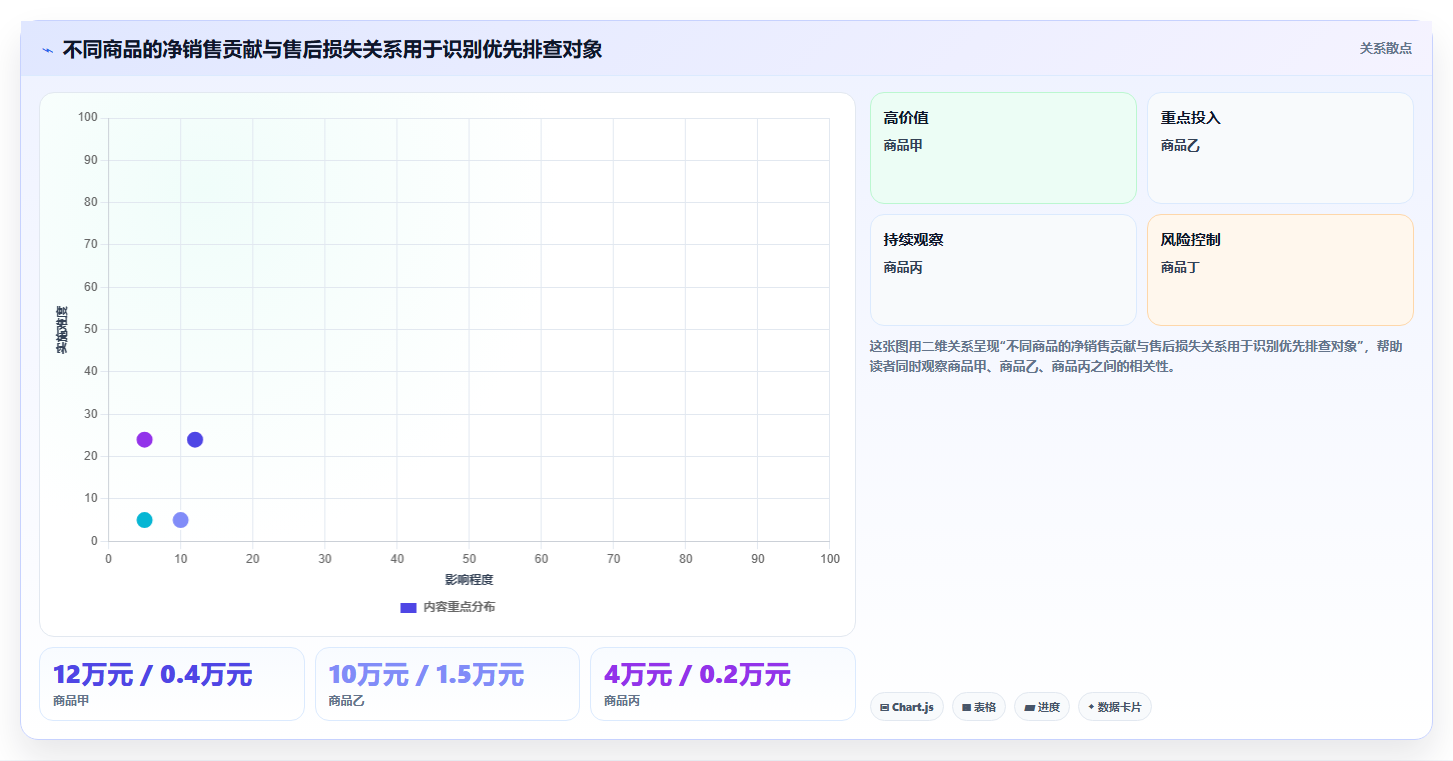Open the 持续观察 quadrant card
1453x761 pixels.
[x=1003, y=270]
